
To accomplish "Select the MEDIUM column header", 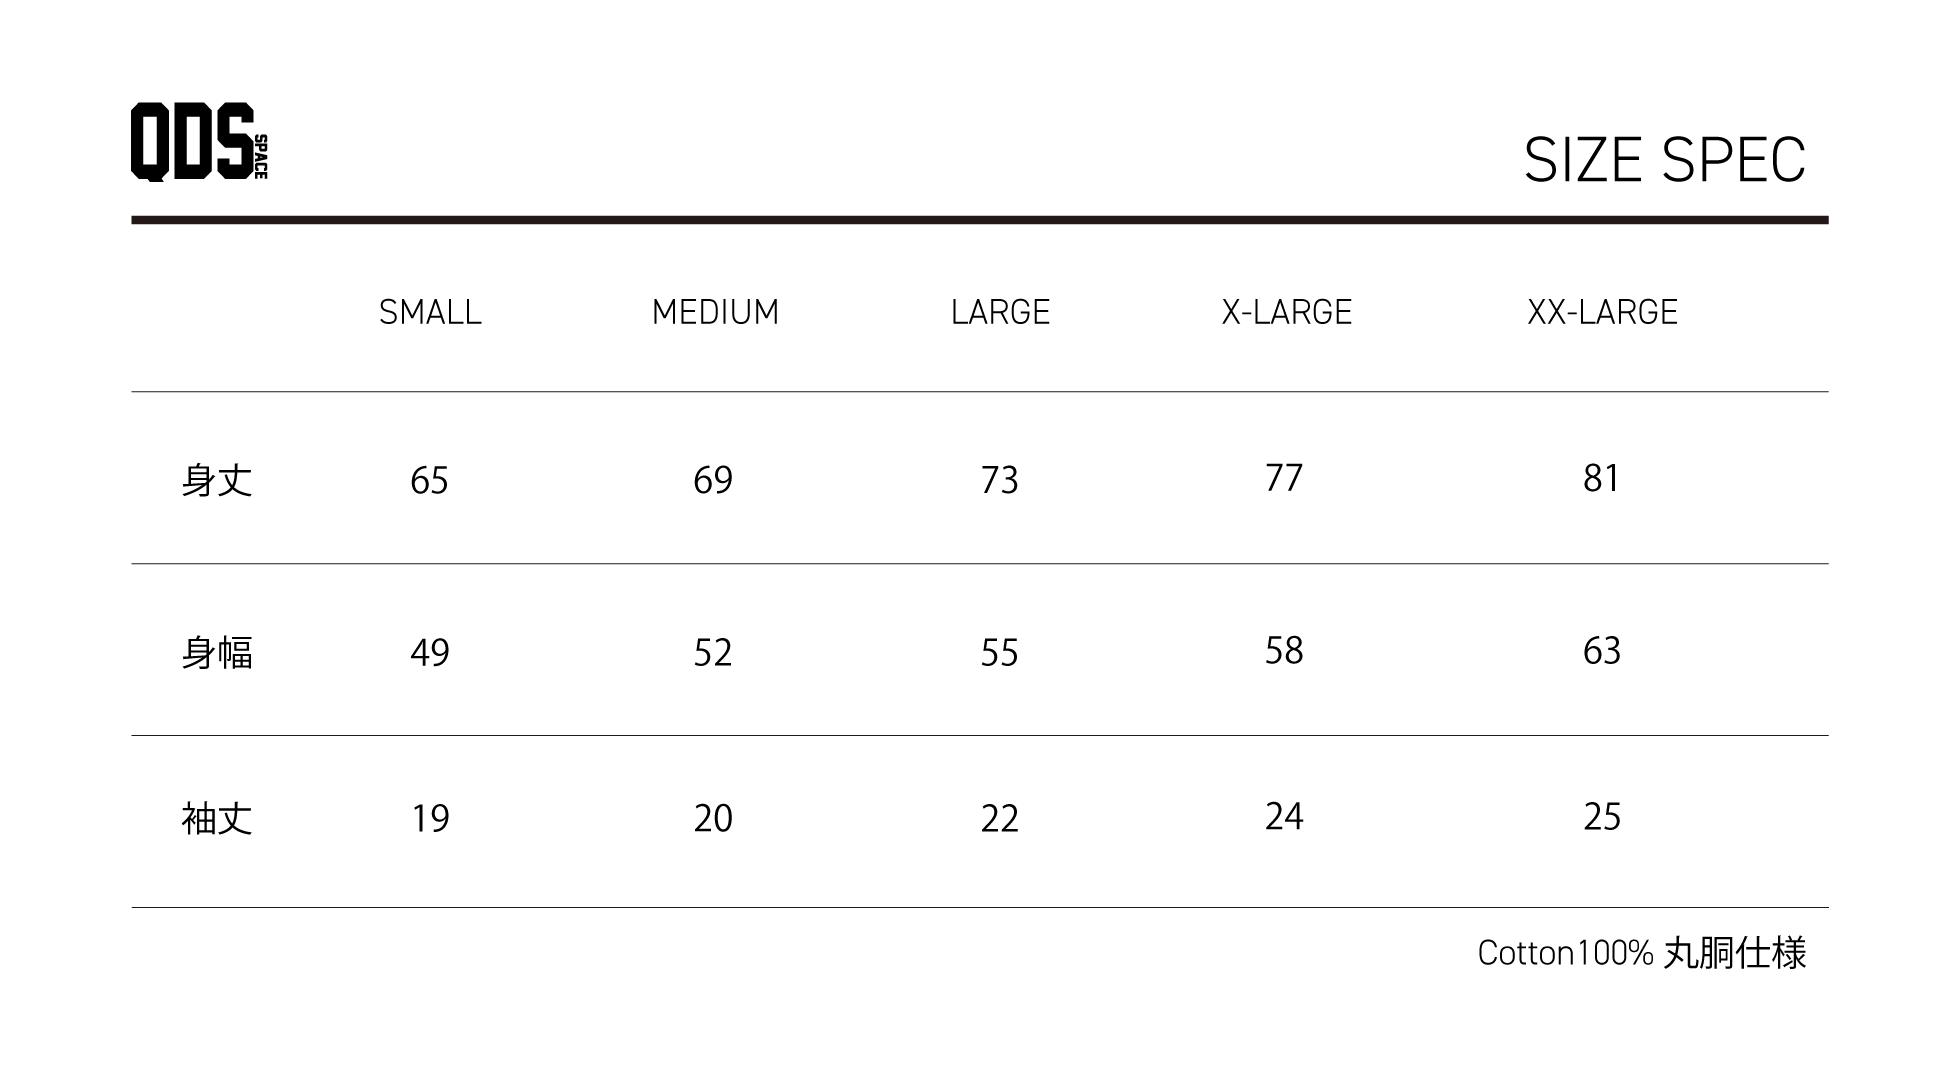I will (715, 312).
